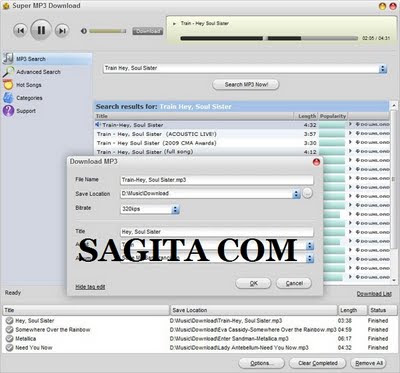Click the Advanced Search magnifier icon
This screenshot has width=400, height=373.
8,71
